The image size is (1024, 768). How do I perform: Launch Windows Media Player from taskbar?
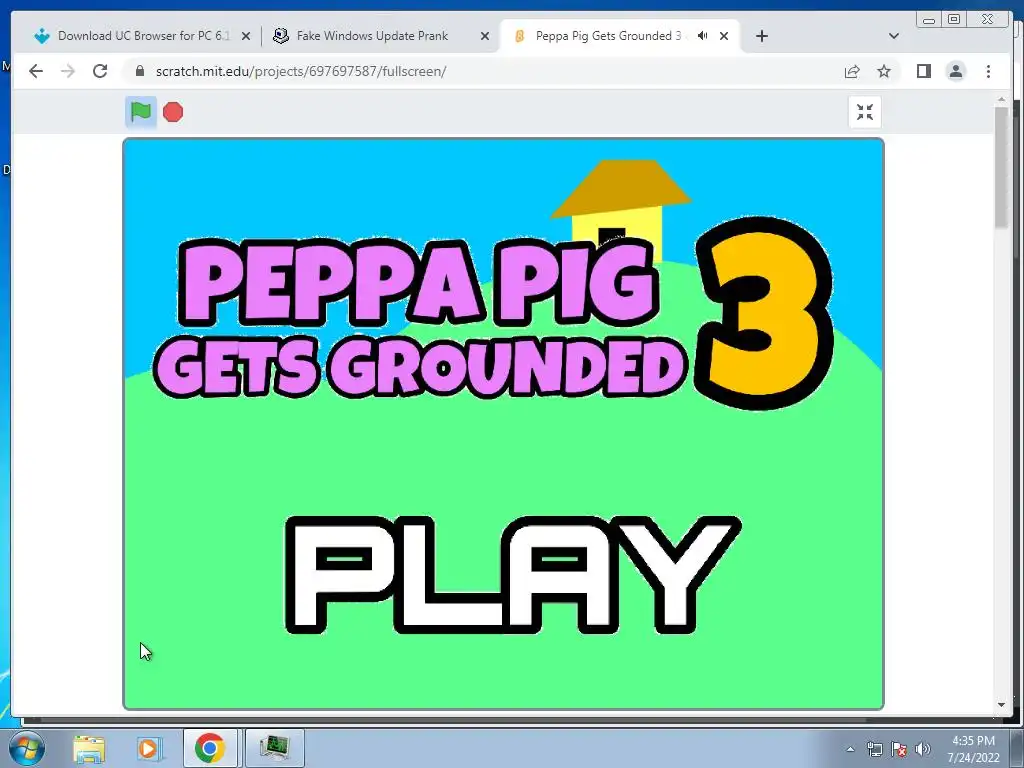point(148,748)
